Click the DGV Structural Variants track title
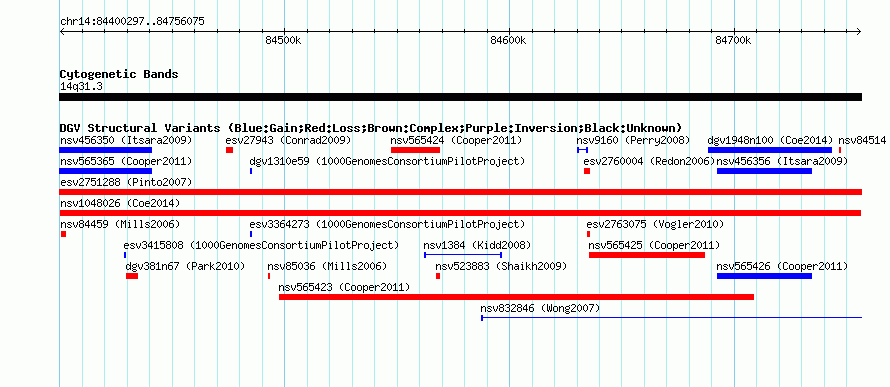 [x=371, y=128]
